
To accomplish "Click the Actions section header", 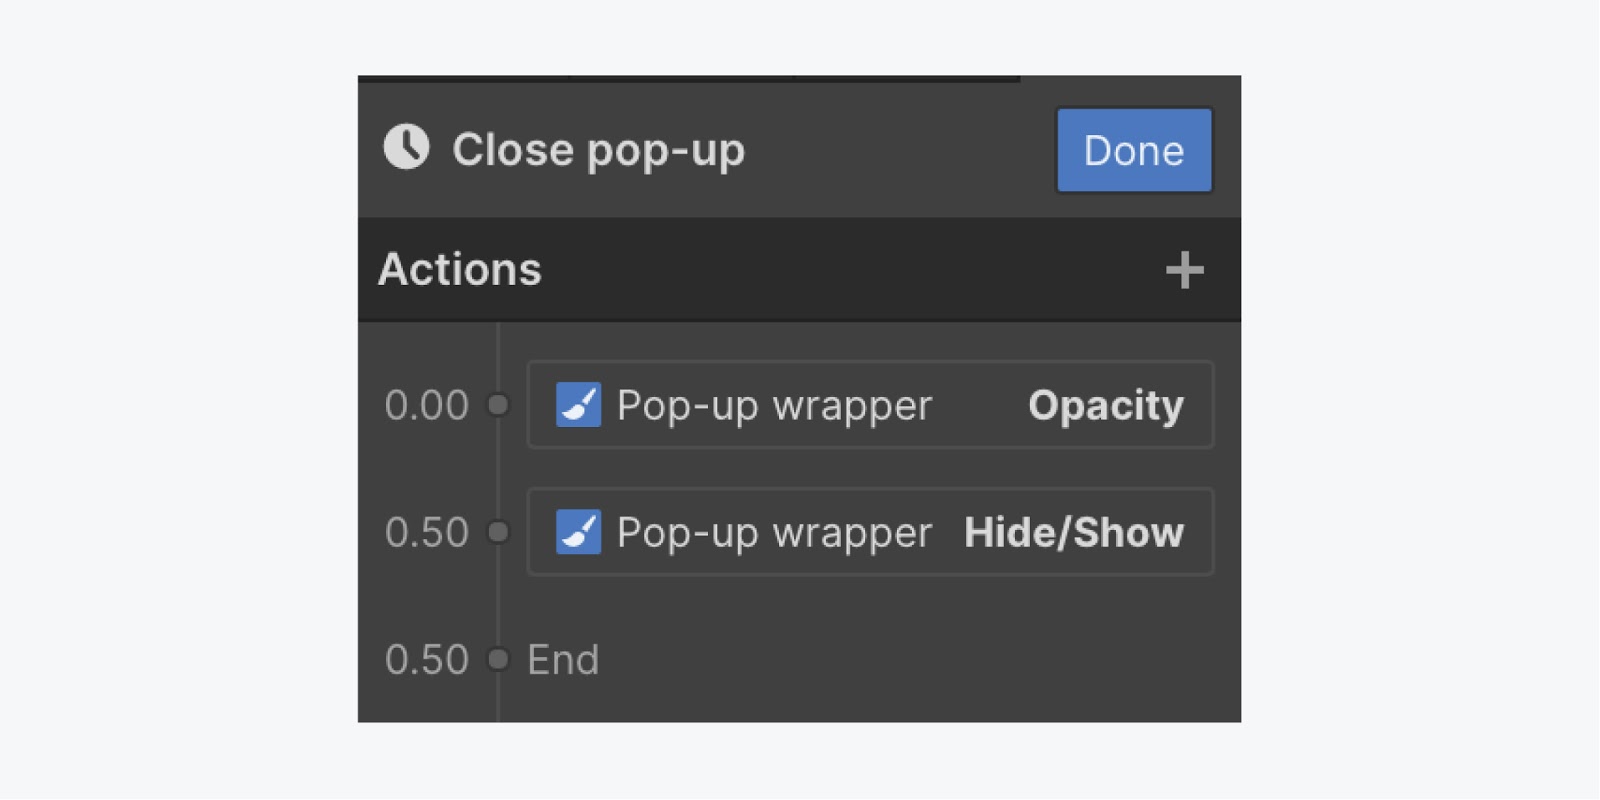I will pyautogui.click(x=799, y=270).
